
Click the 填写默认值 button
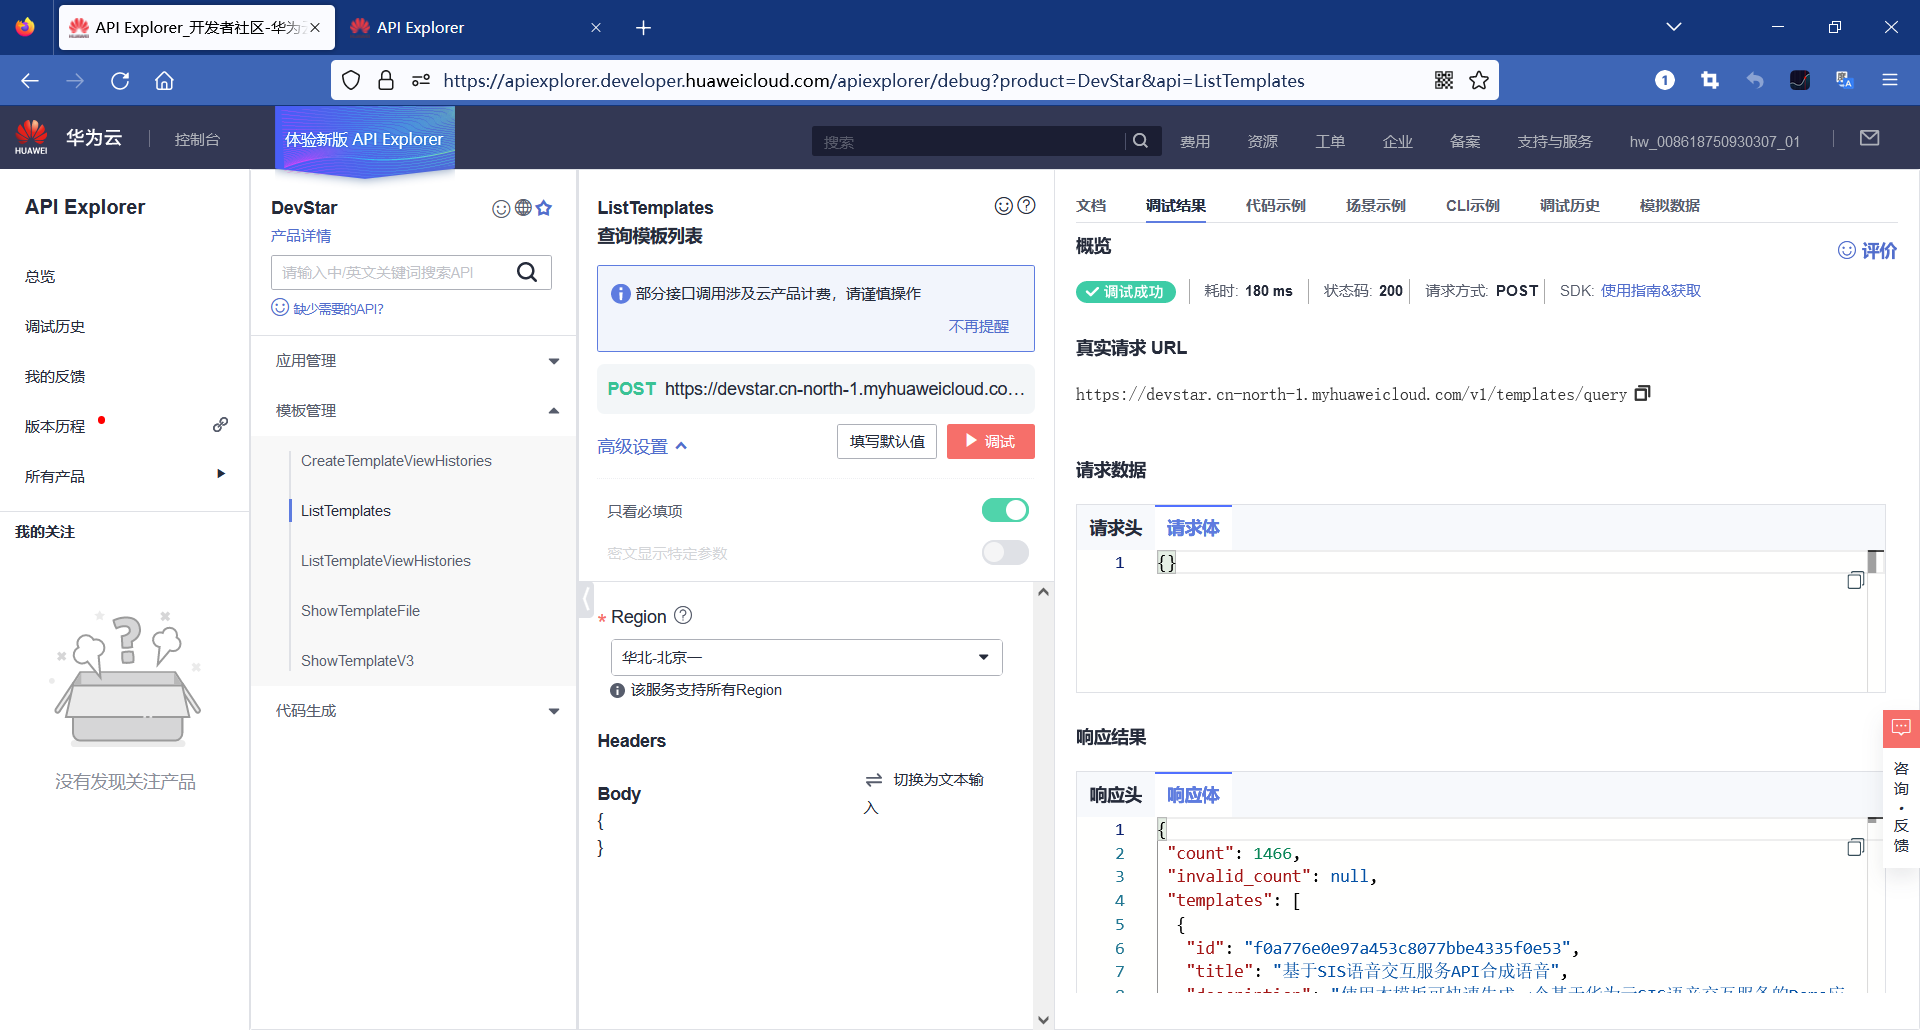(x=887, y=441)
